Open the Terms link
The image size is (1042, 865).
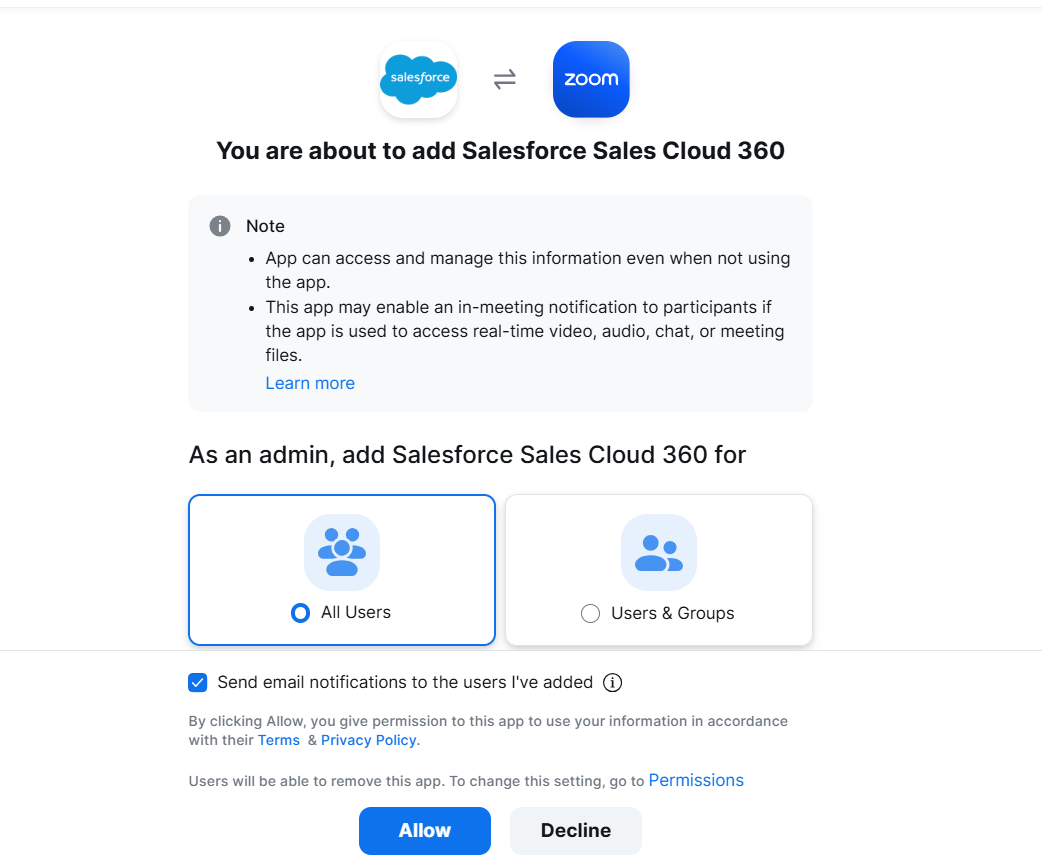(279, 740)
